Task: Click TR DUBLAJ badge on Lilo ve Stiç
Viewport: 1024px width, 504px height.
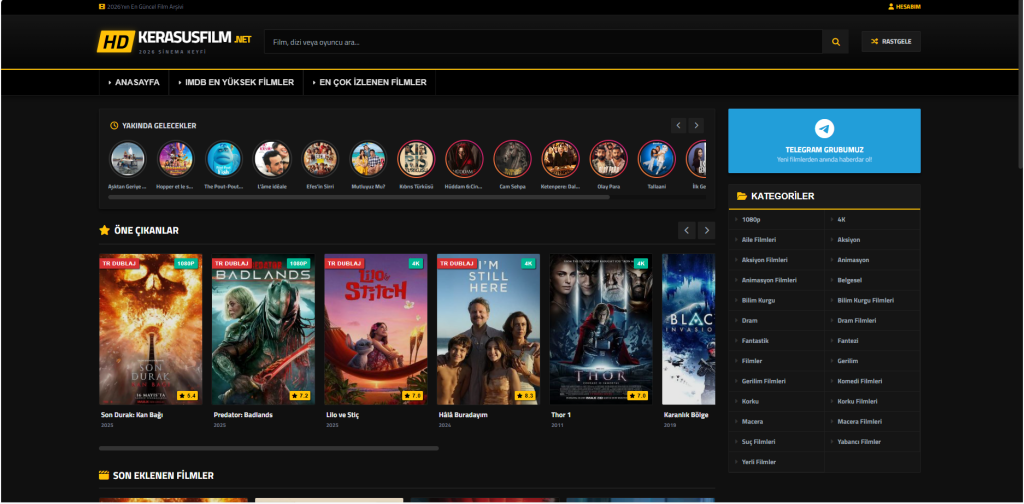Action: pos(344,263)
